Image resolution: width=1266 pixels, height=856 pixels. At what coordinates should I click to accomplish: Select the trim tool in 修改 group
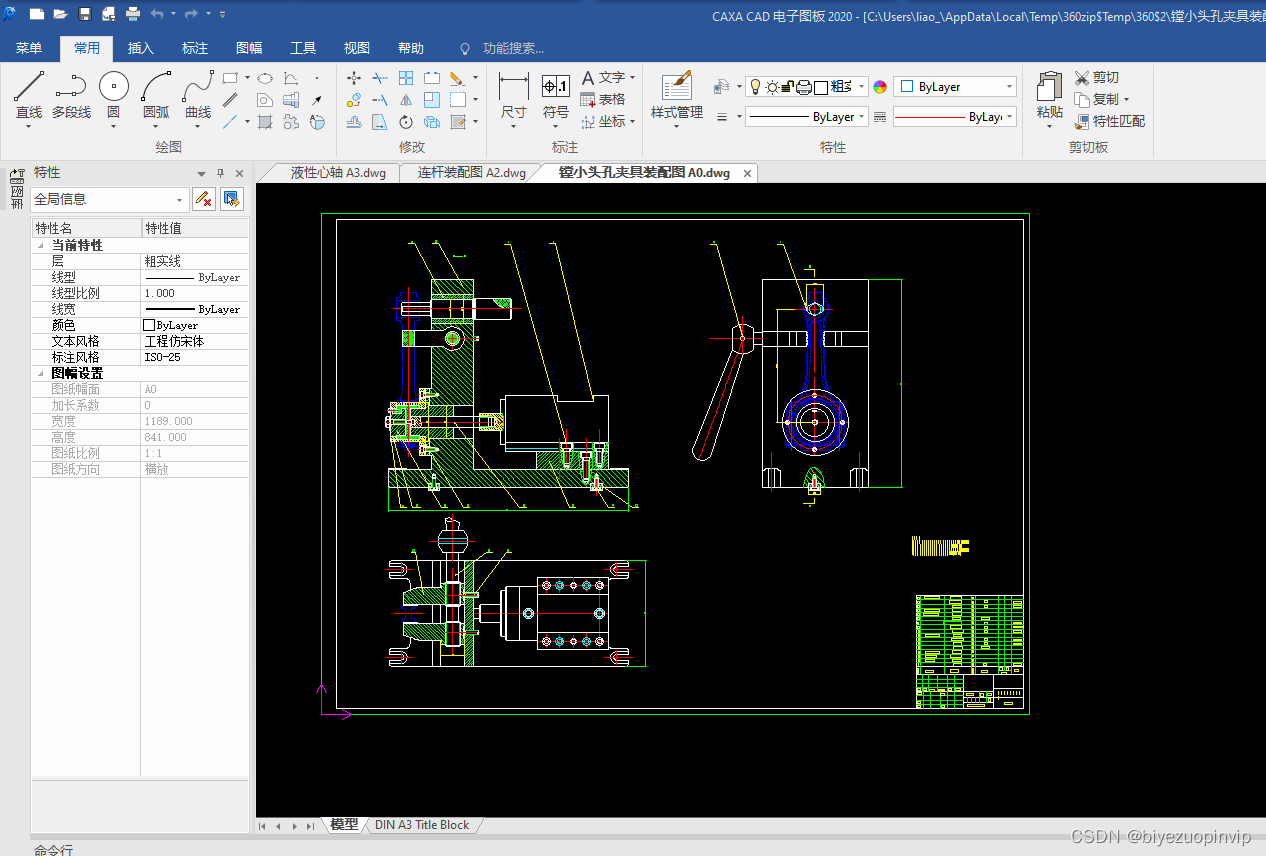click(380, 78)
